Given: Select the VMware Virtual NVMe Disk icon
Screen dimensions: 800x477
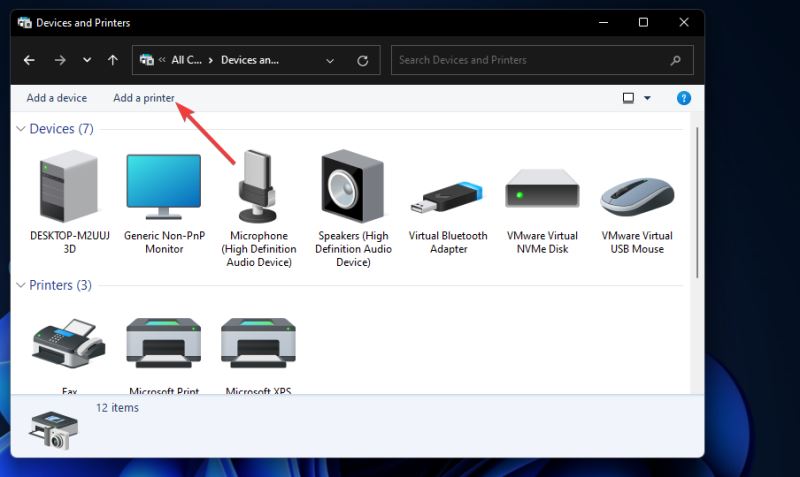Looking at the screenshot, I should pyautogui.click(x=543, y=190).
